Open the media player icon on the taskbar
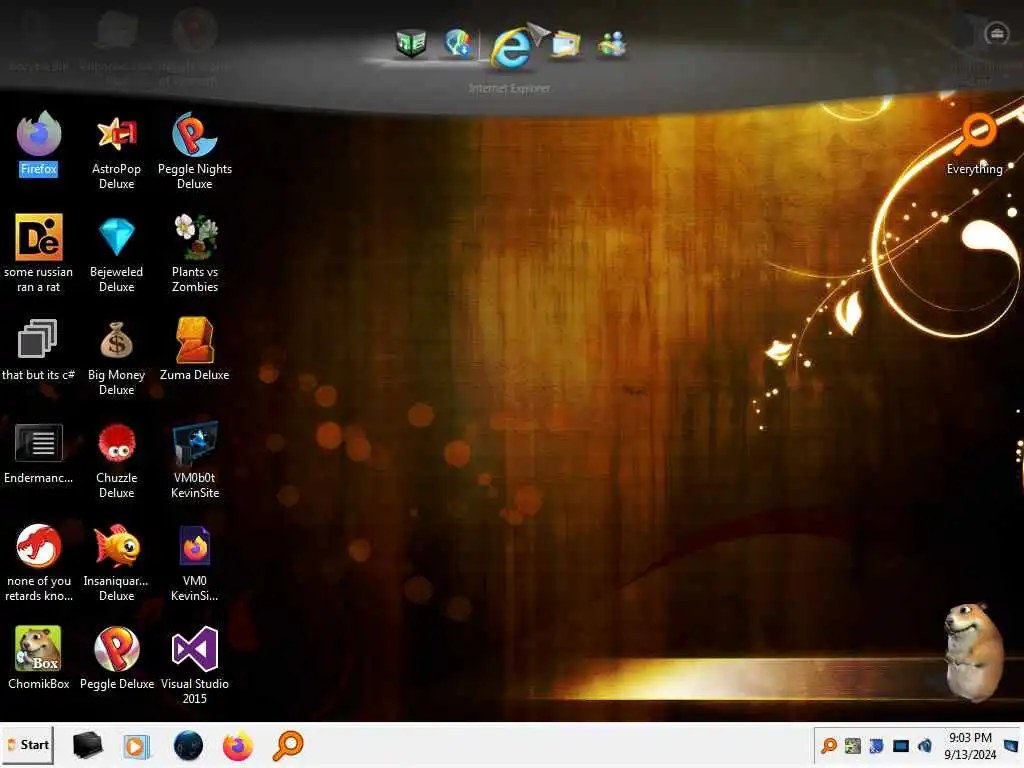The image size is (1024, 768). (136, 746)
